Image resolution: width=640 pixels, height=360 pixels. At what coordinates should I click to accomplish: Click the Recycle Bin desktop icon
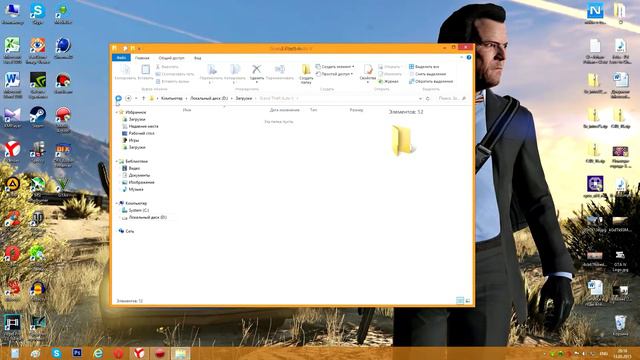(x=620, y=325)
